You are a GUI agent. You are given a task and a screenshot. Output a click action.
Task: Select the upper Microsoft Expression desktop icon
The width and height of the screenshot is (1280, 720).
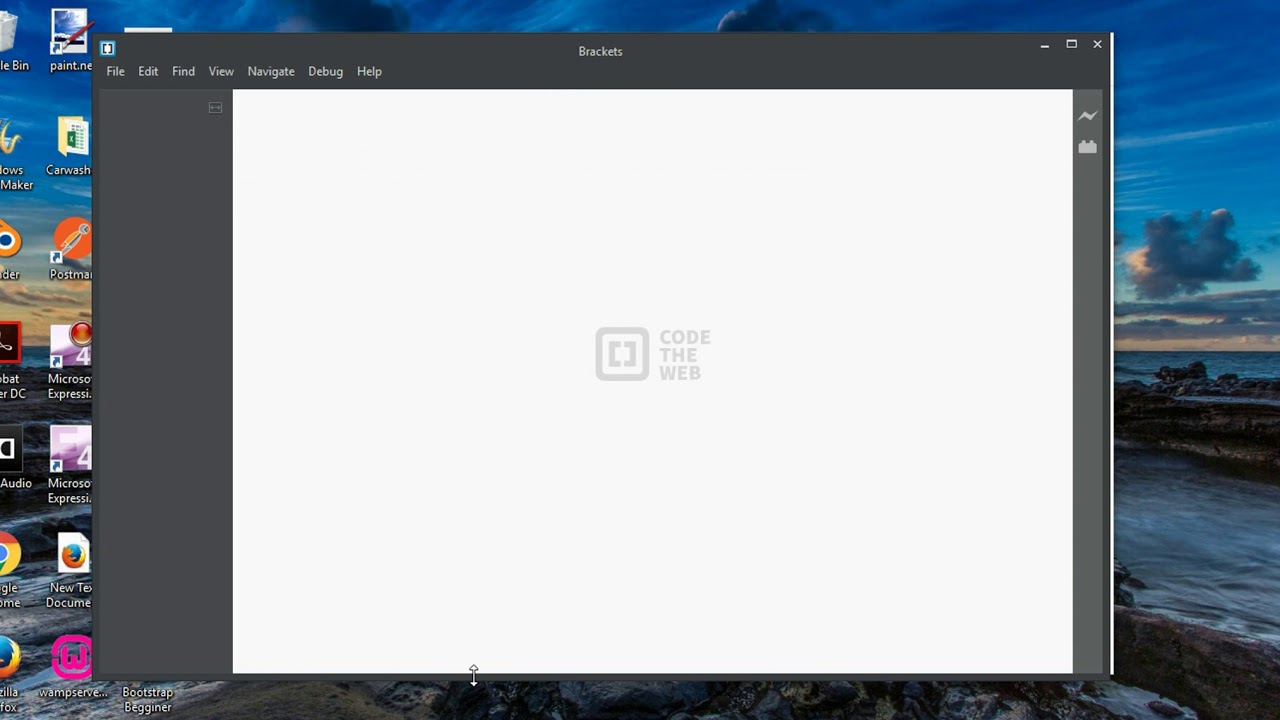70,362
